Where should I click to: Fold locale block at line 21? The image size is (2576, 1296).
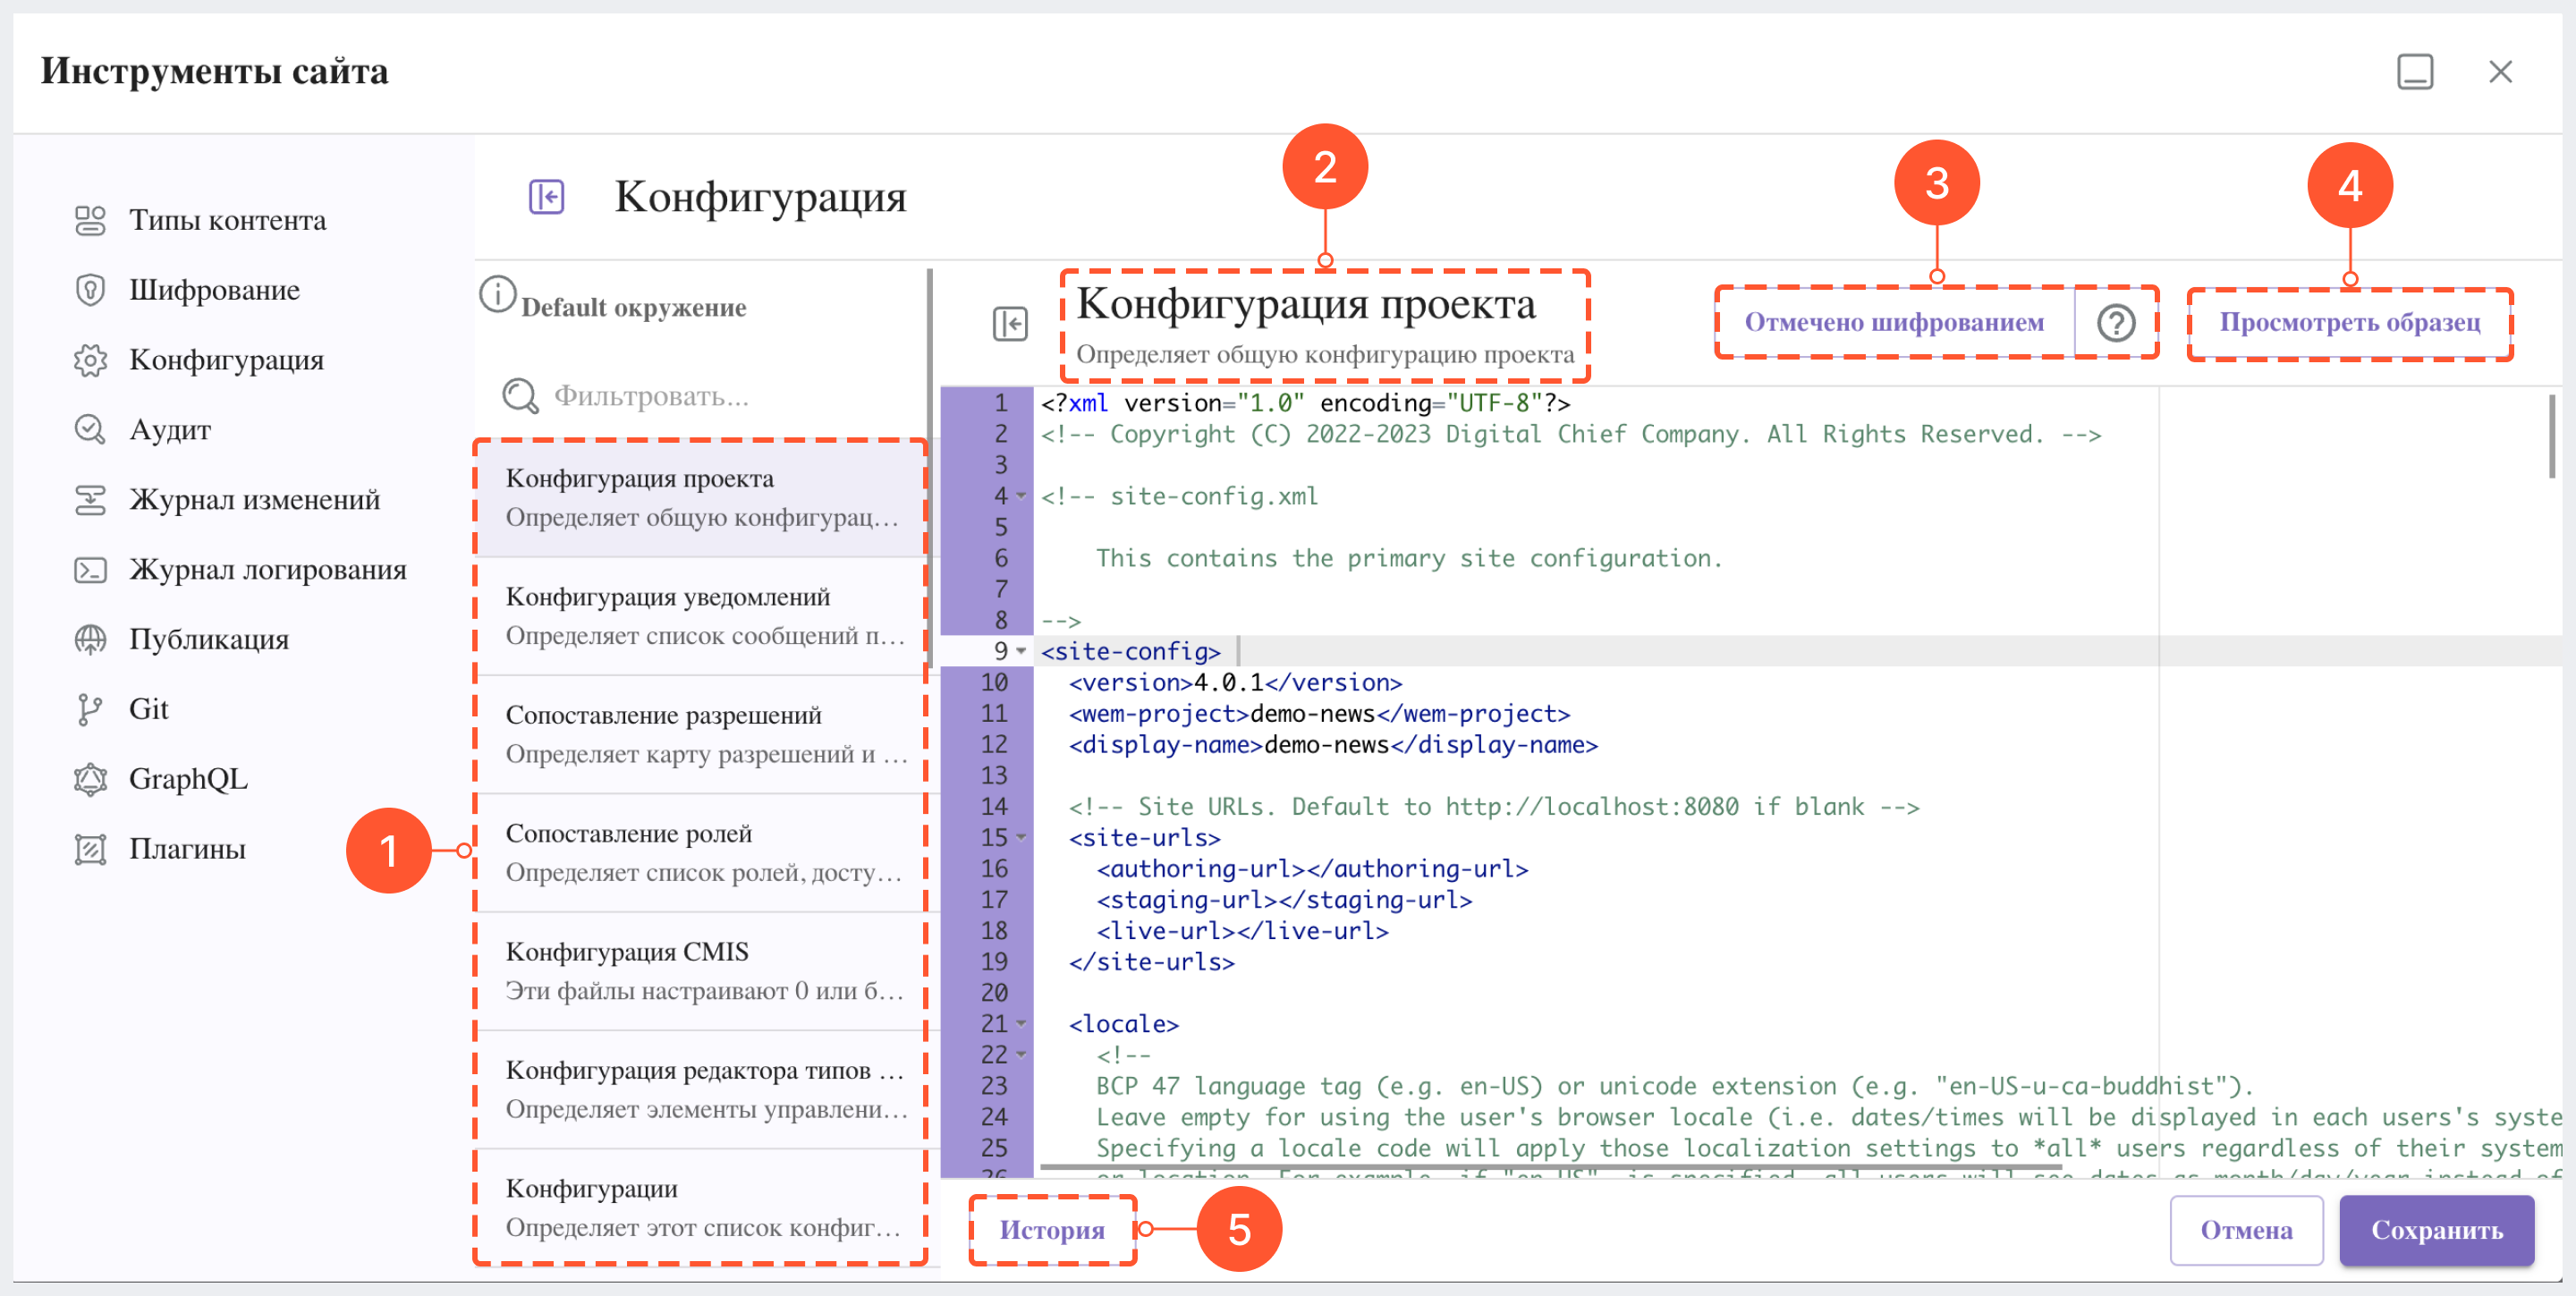[1021, 1023]
